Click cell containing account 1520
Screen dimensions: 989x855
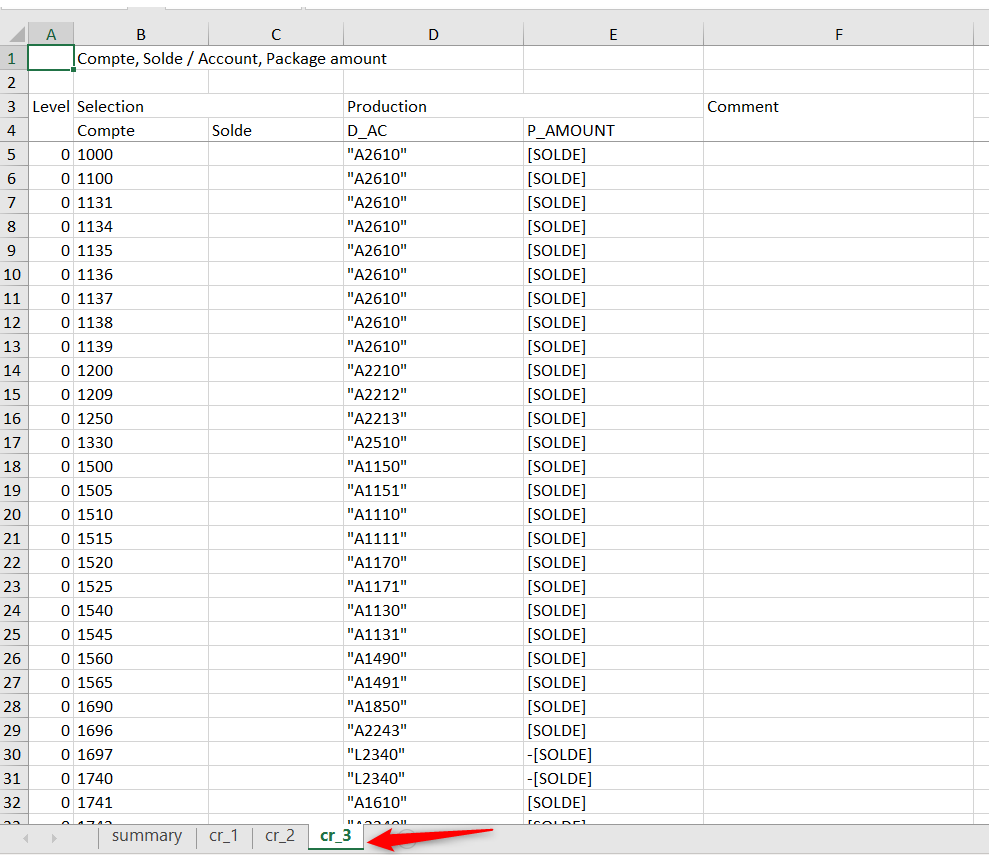pos(141,562)
